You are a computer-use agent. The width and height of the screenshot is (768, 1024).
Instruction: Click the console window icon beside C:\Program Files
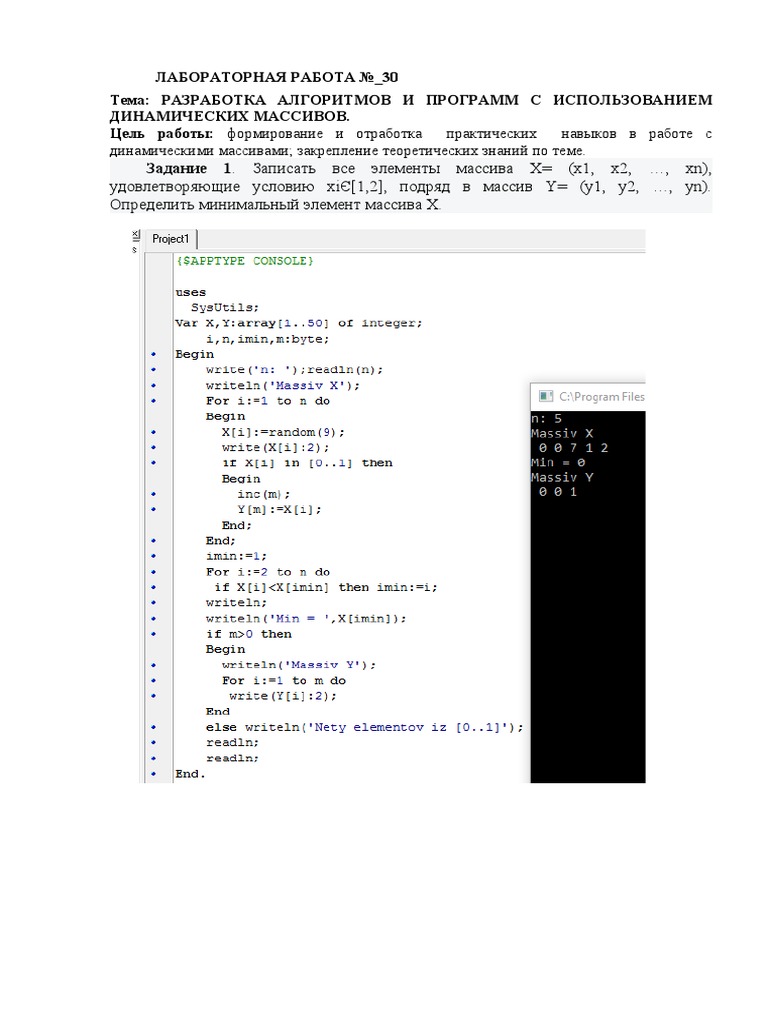click(545, 396)
